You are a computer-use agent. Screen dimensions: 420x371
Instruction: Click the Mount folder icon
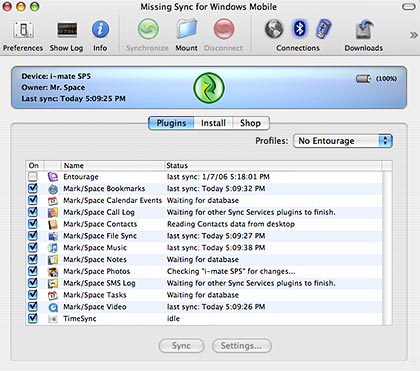click(x=187, y=29)
